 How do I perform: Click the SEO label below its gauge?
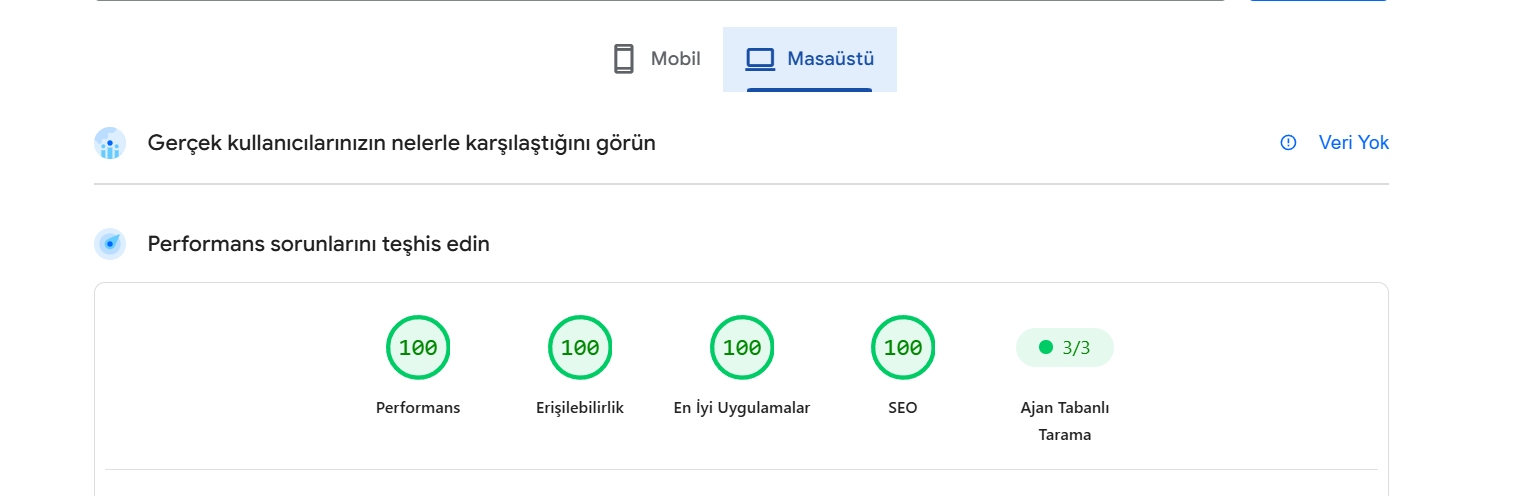(x=903, y=408)
